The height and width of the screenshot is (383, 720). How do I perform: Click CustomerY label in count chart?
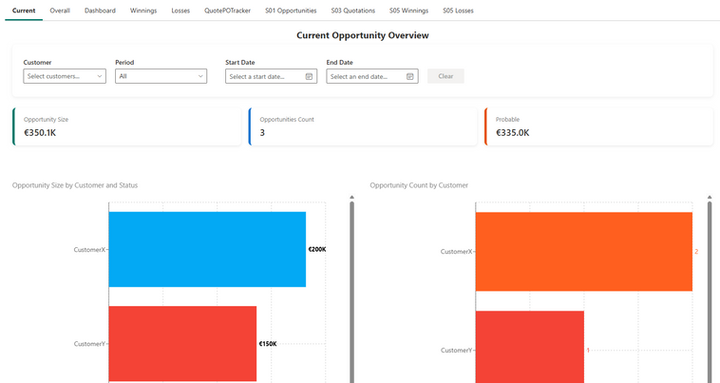pos(456,350)
